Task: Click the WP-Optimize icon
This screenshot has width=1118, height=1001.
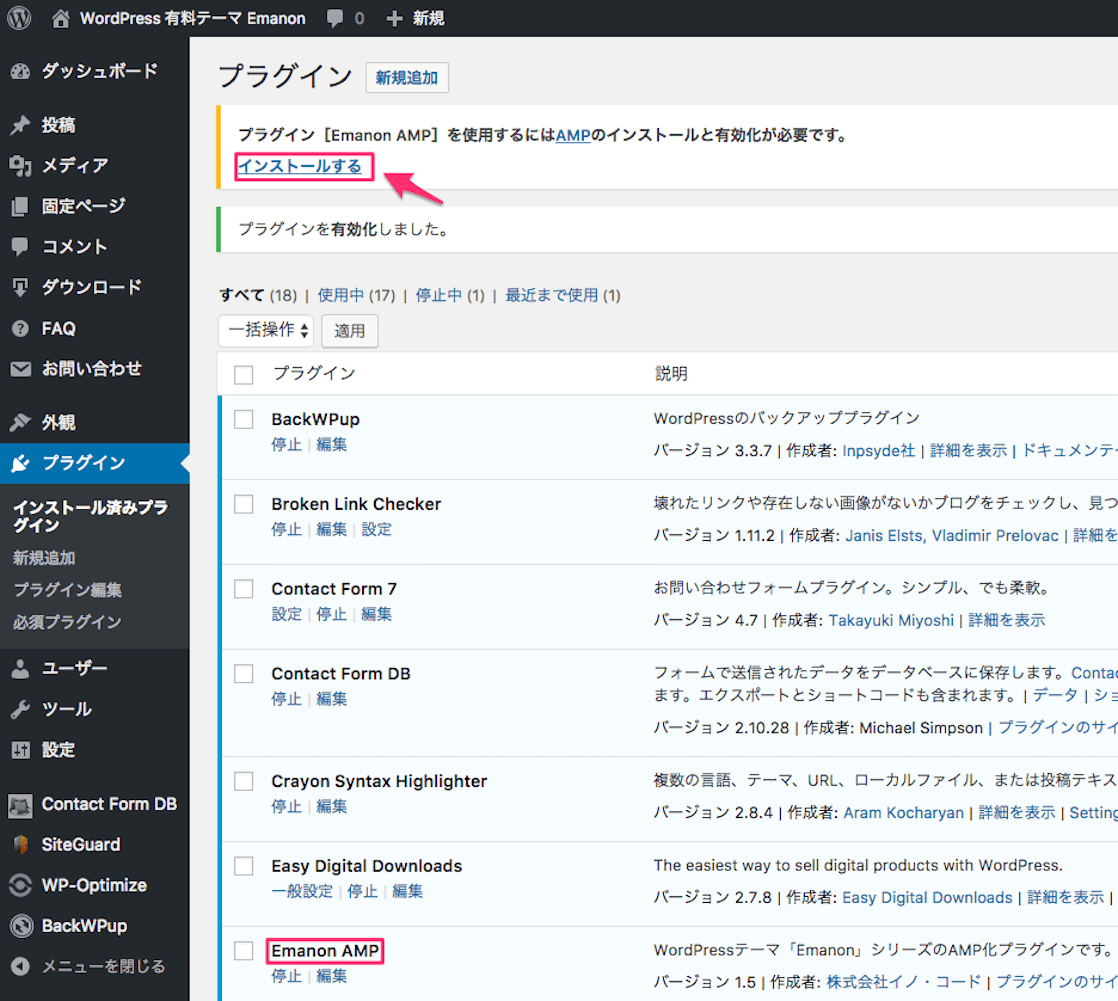Action: pos(21,886)
